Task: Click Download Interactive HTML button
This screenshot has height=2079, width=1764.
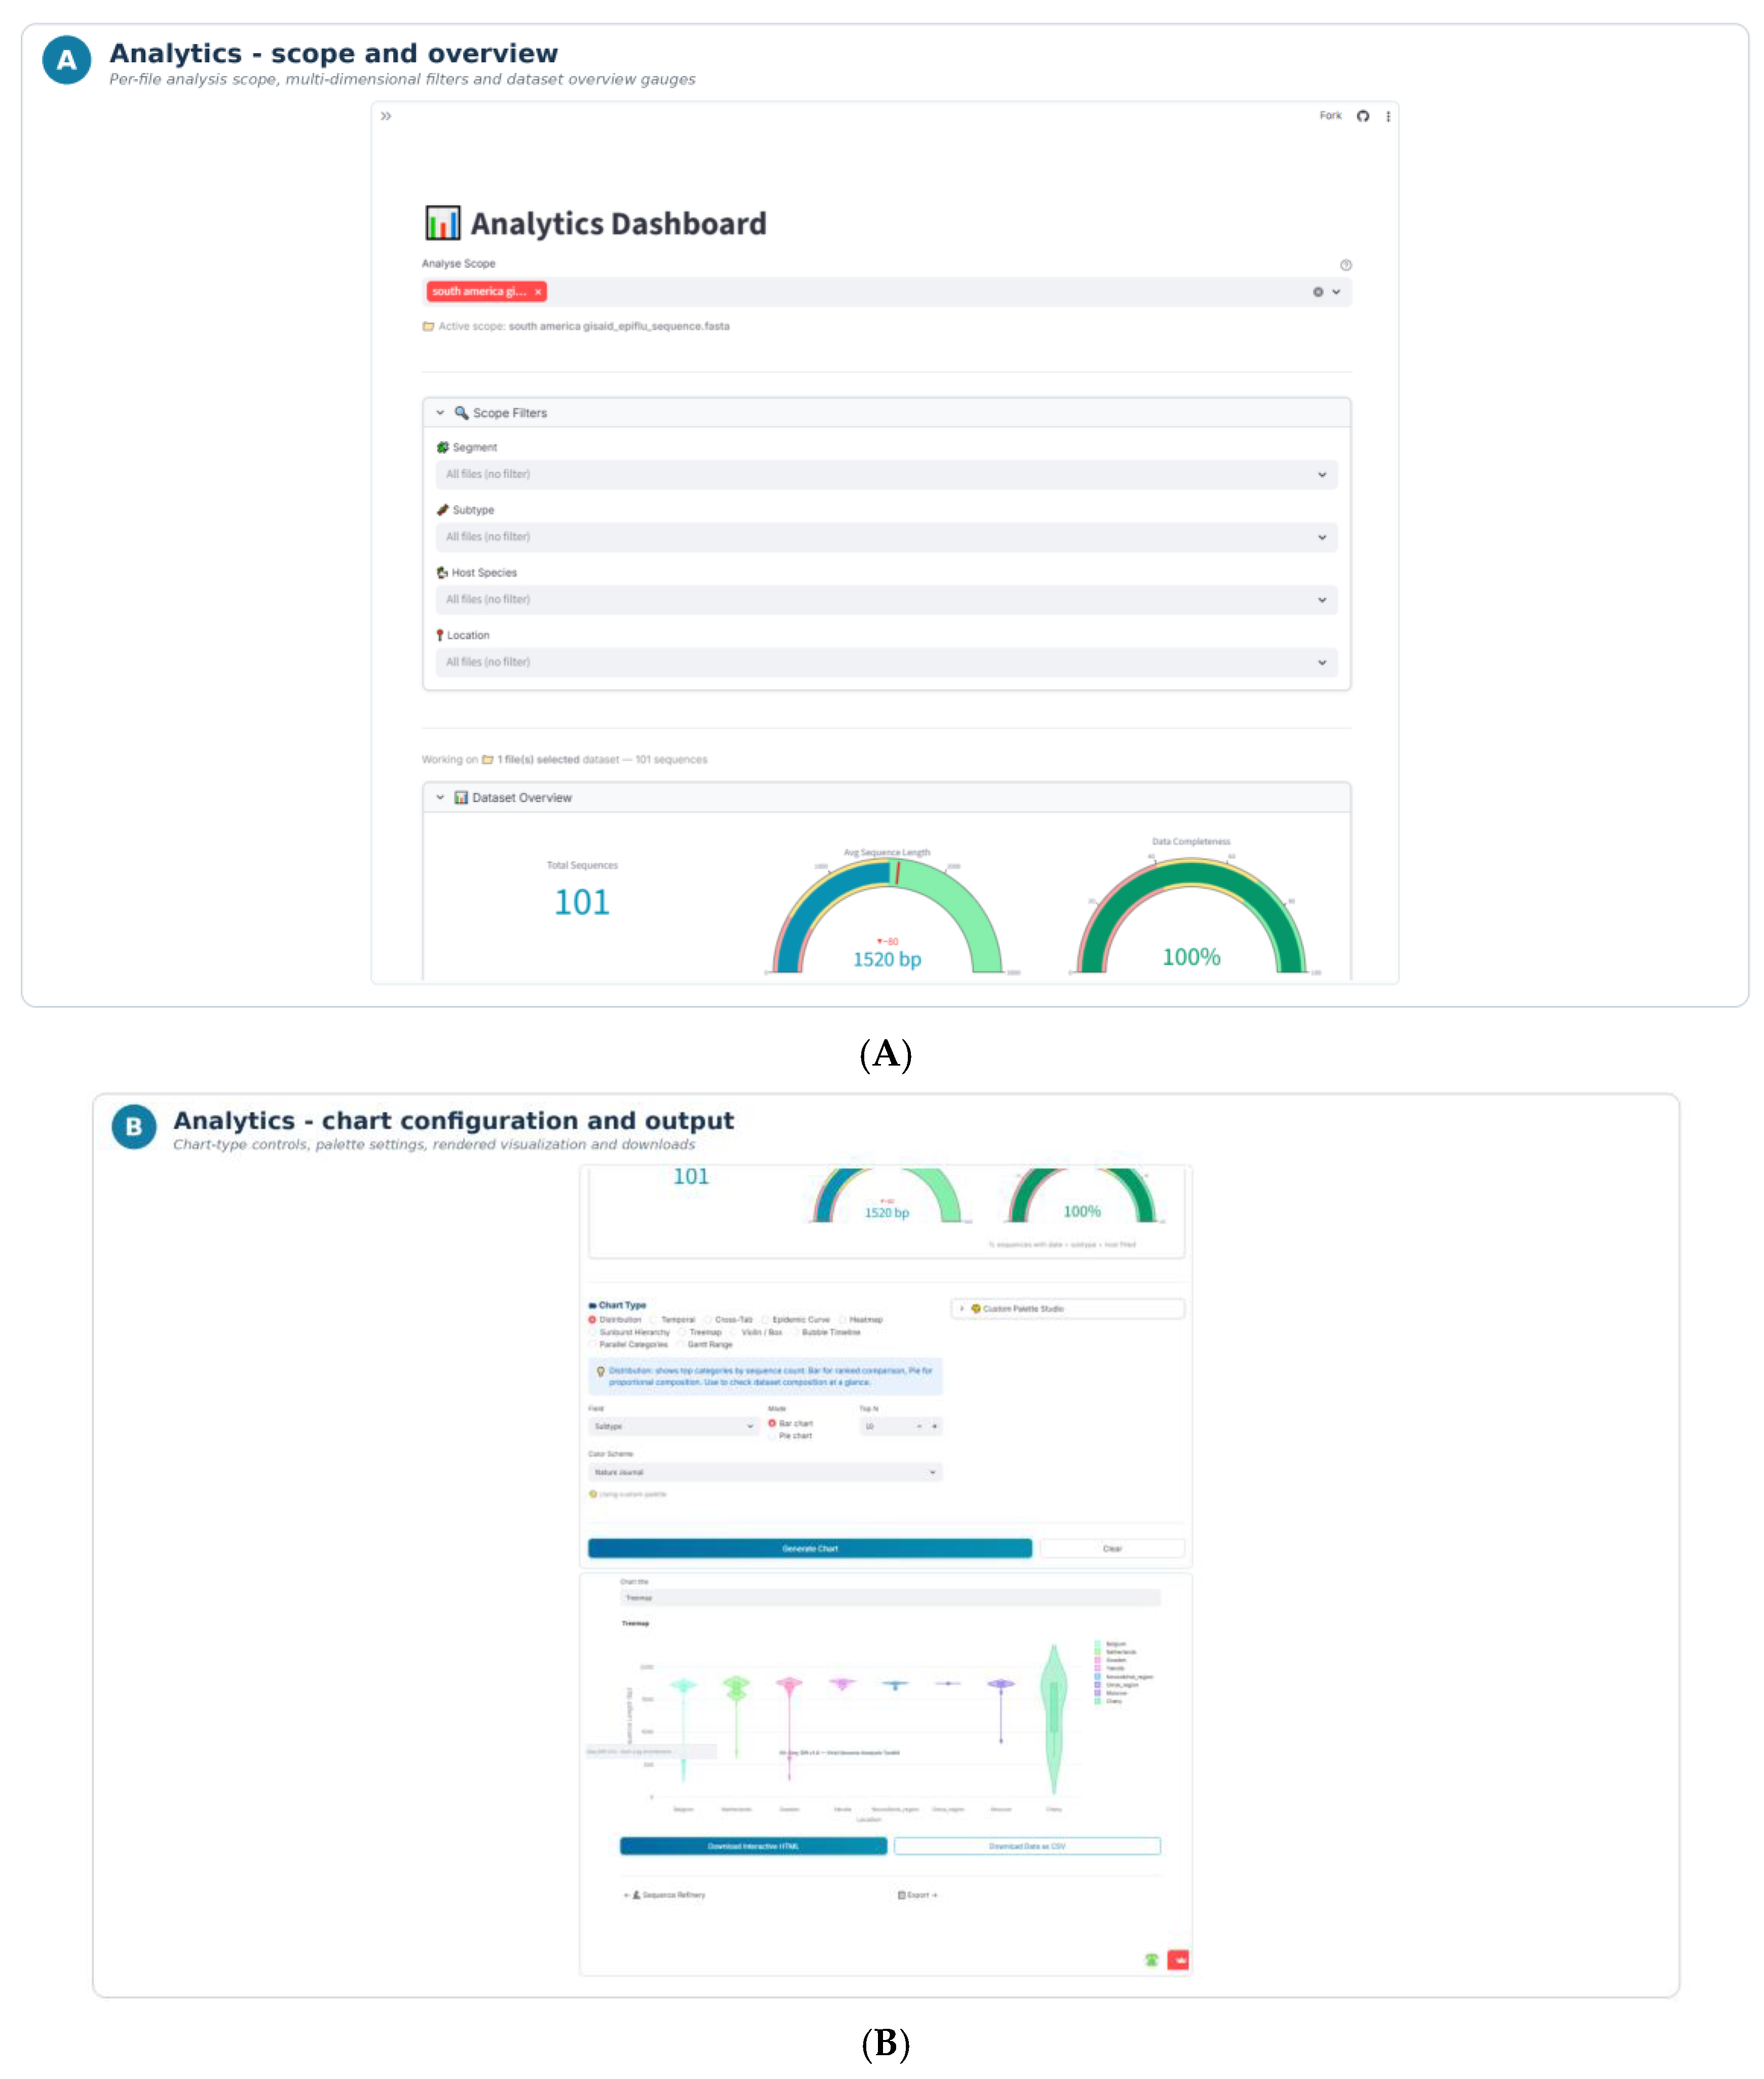Action: (x=753, y=1846)
